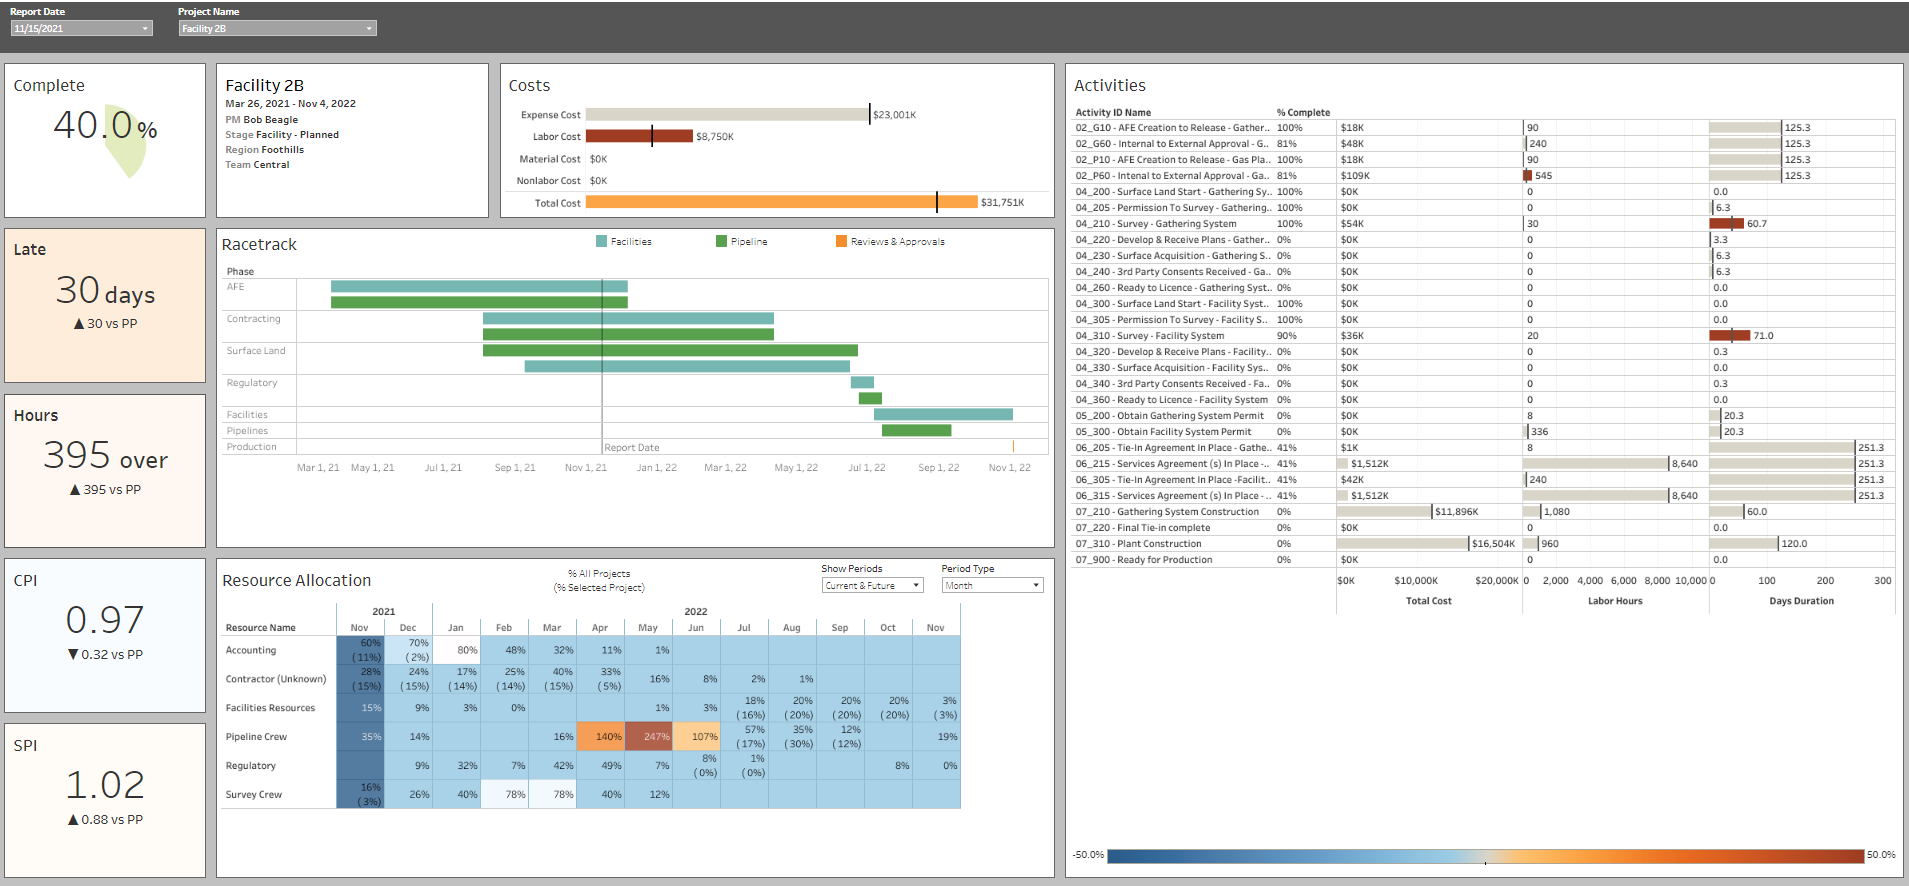The image size is (1909, 886).
Task: Click the up arrow in Late tile
Action: pyautogui.click(x=79, y=324)
